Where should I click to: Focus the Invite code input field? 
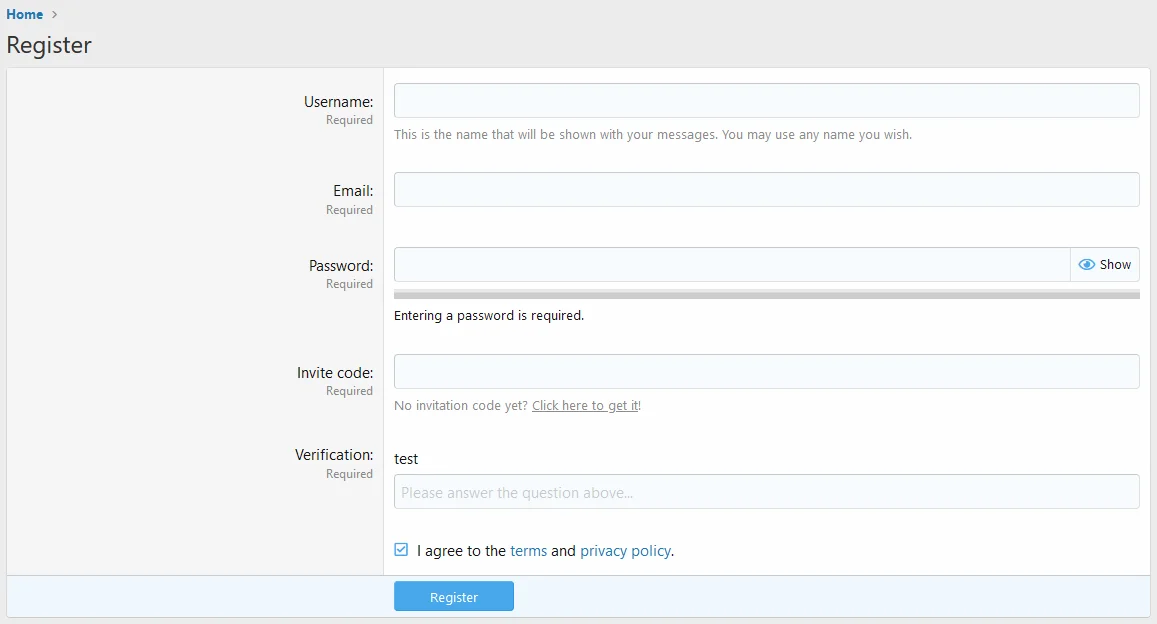766,372
